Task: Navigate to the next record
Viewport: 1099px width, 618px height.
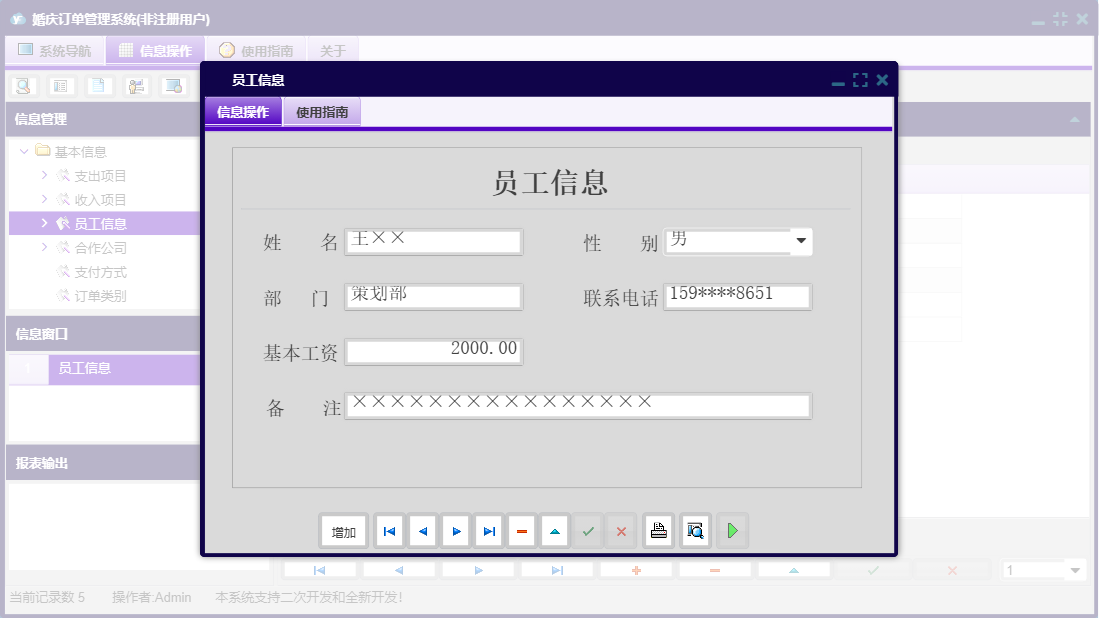Action: tap(456, 531)
